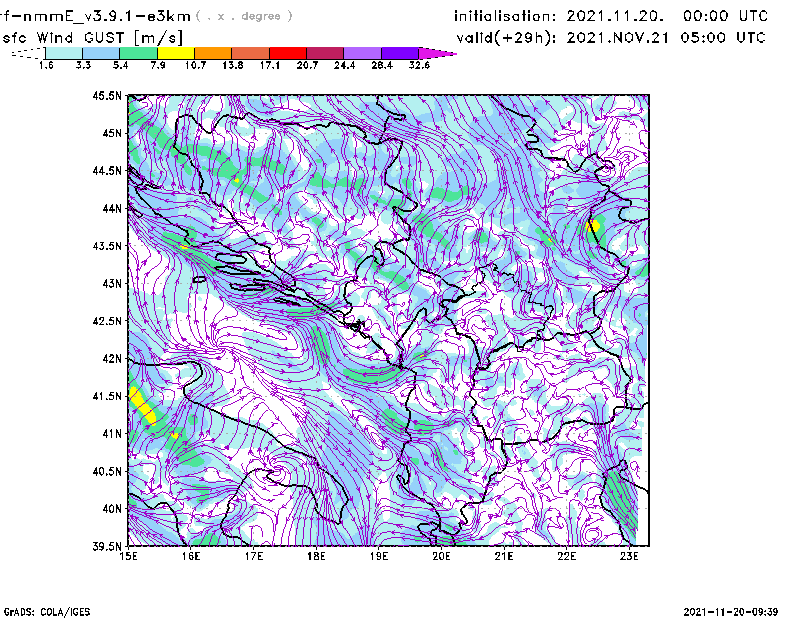800x618 pixels.
Task: Click the 15E longitude label
Action: (x=128, y=556)
